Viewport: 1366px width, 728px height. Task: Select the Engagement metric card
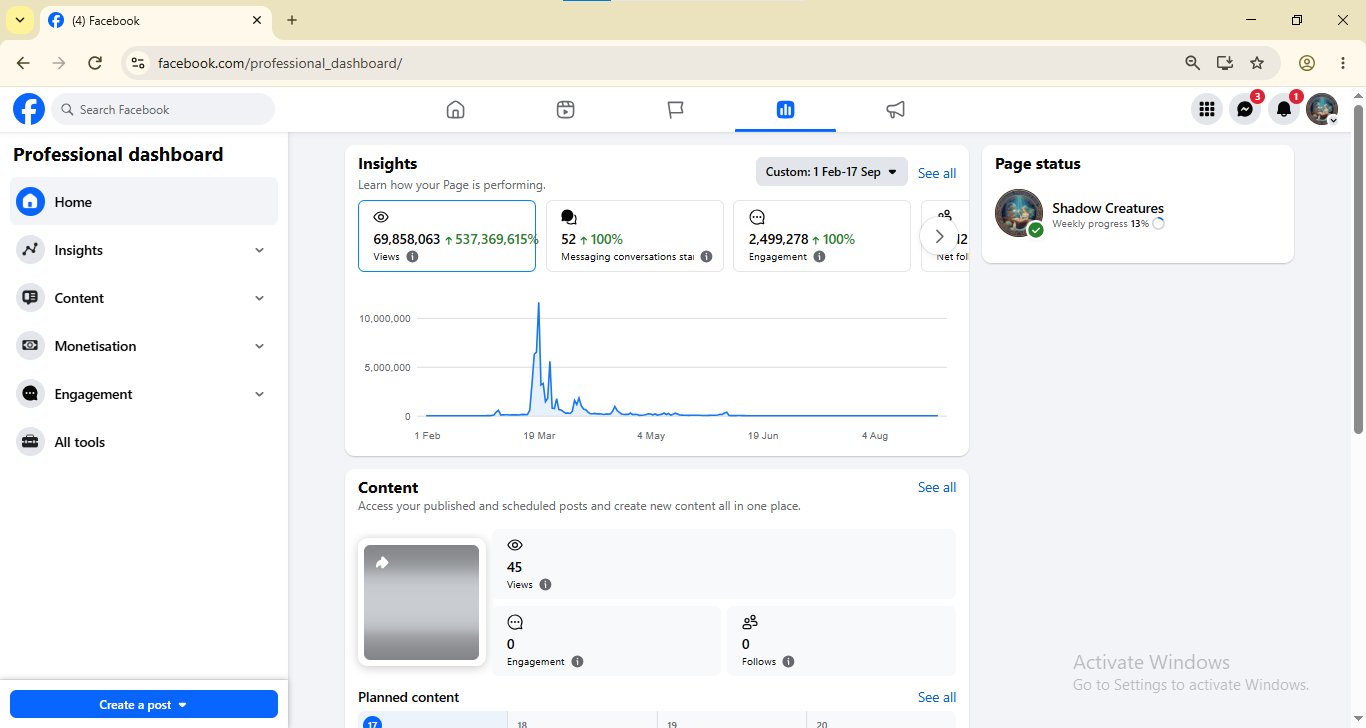tap(822, 236)
